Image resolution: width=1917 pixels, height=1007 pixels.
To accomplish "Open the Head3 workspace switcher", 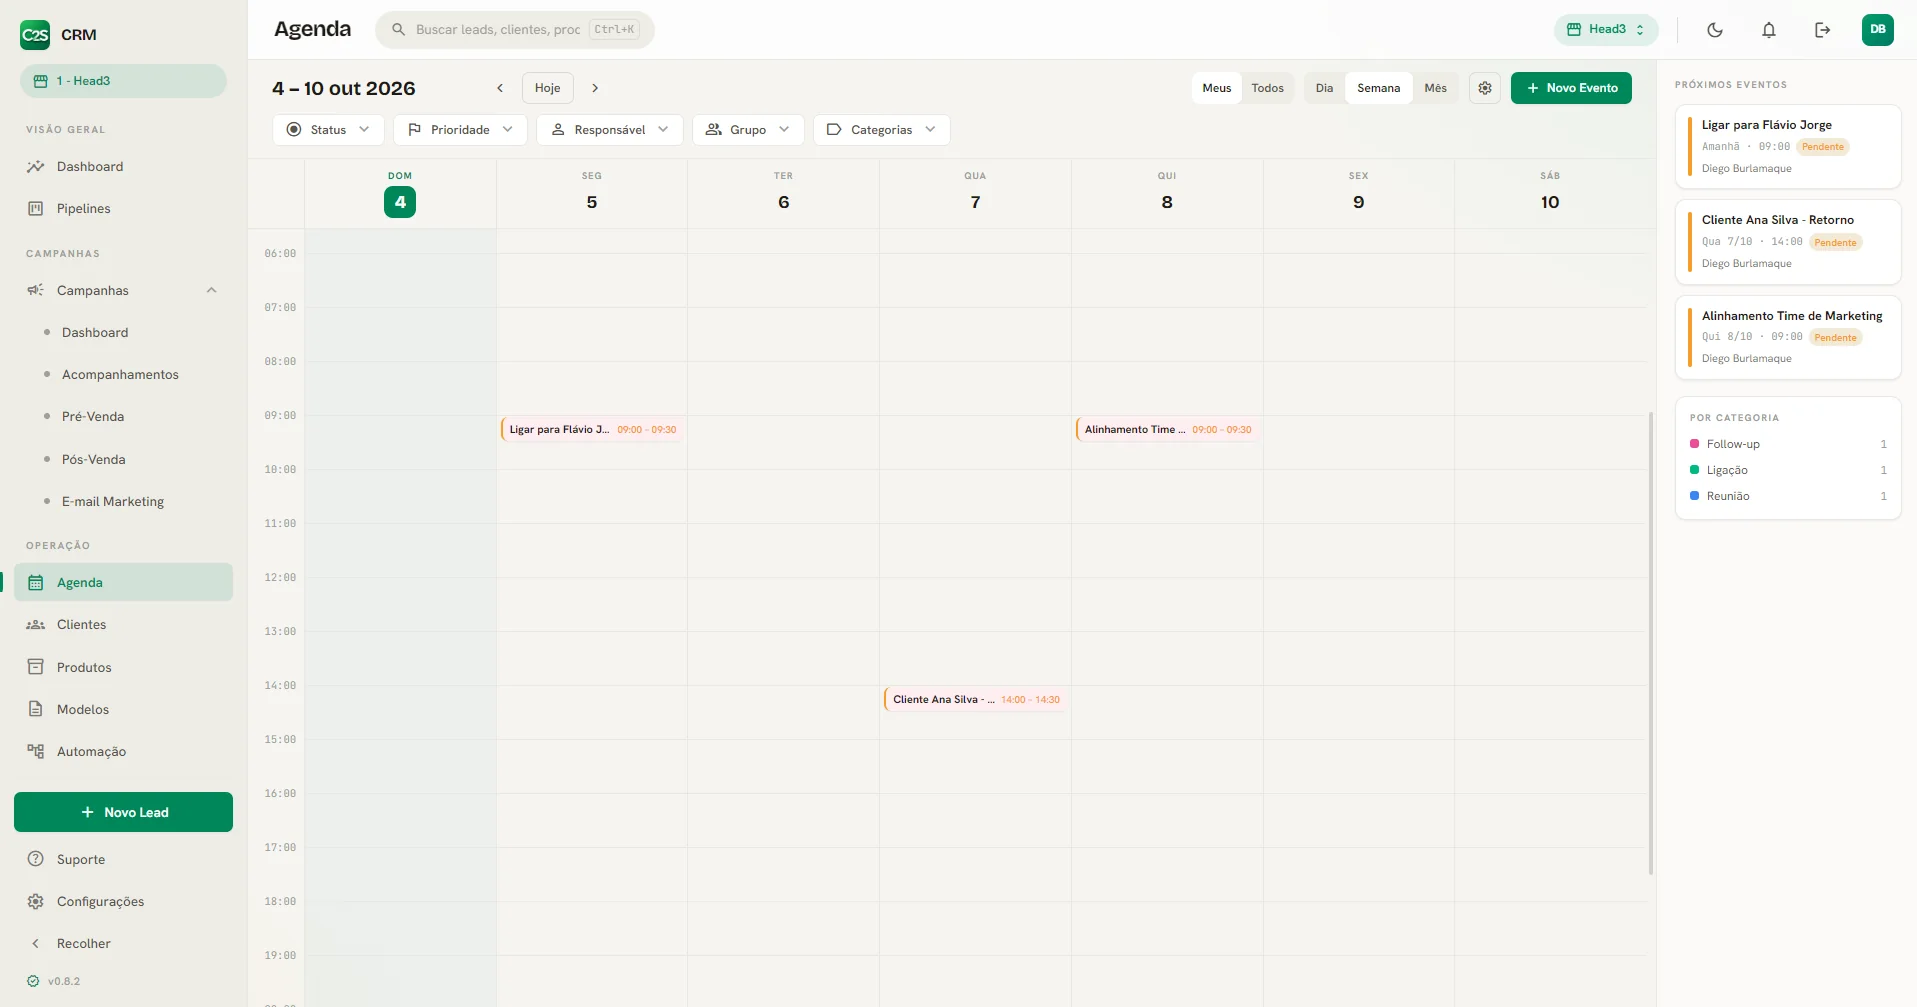I will [1606, 30].
